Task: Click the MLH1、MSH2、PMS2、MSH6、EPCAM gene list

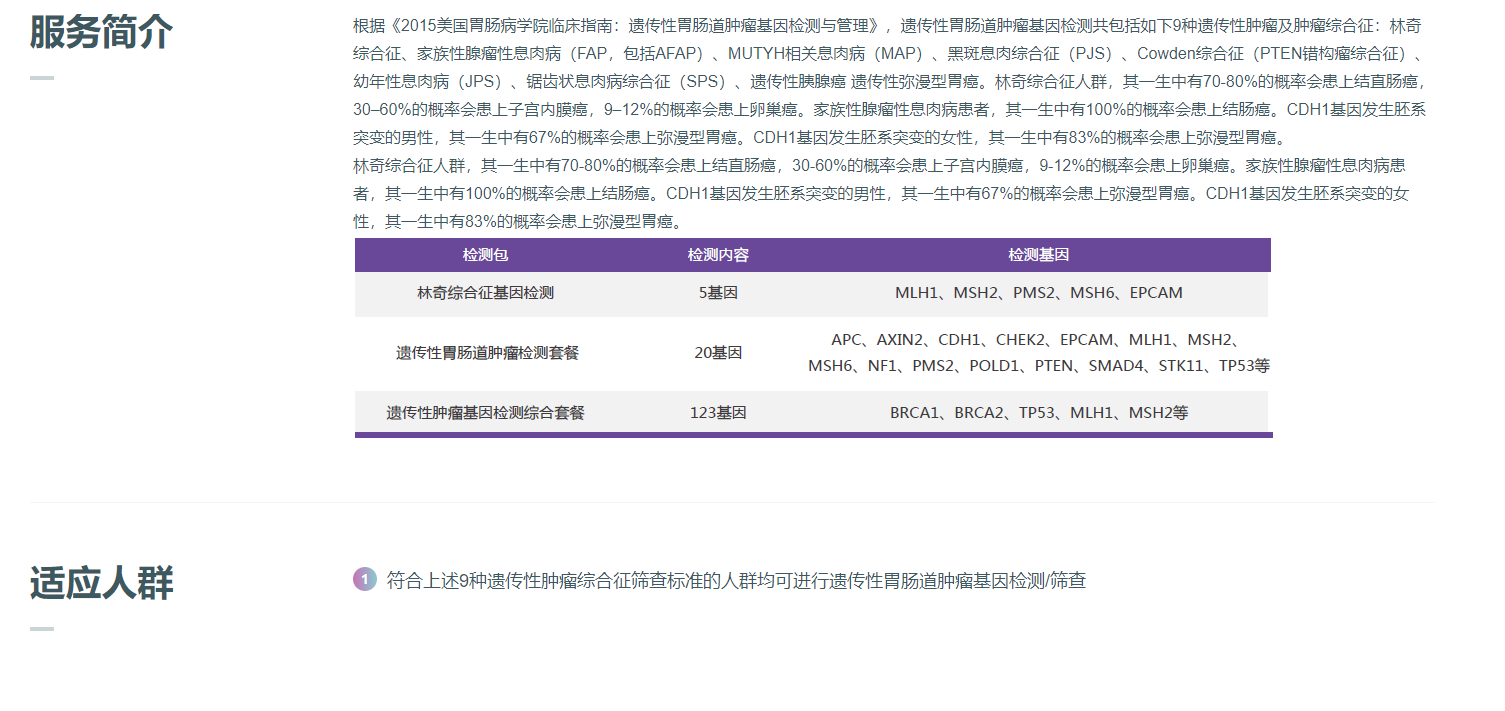Action: pos(1038,293)
